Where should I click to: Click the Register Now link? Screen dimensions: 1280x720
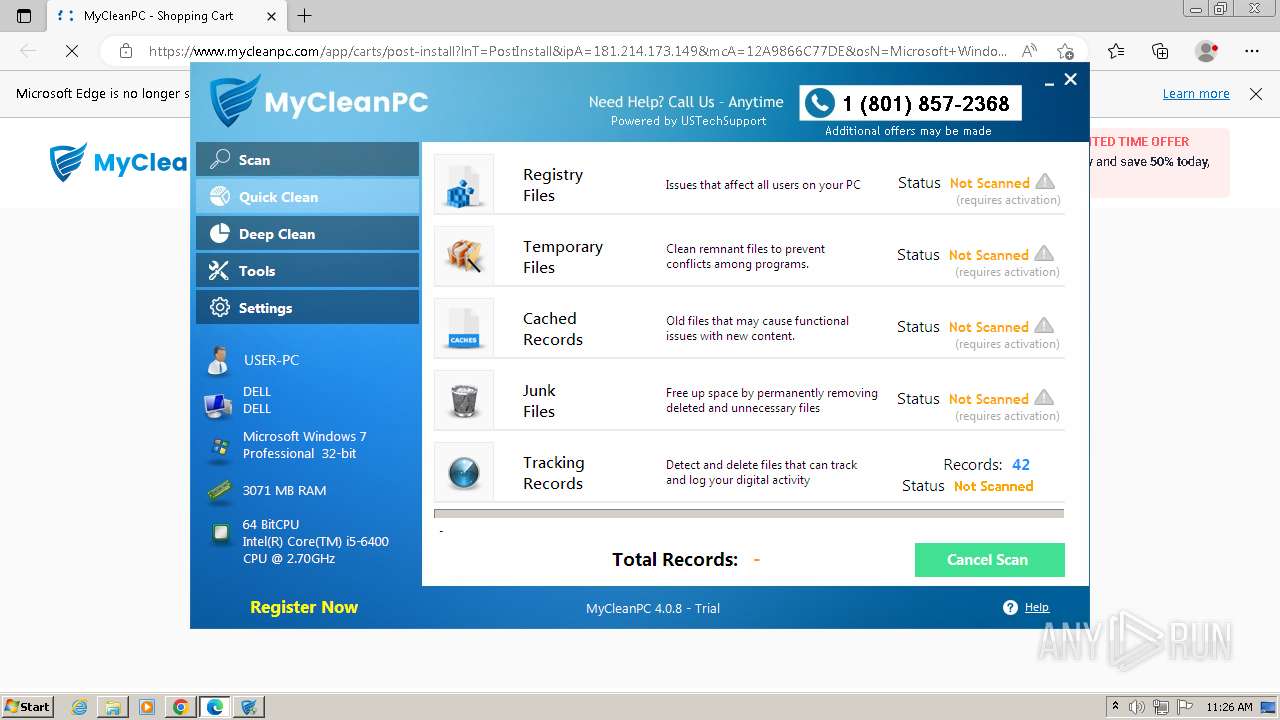point(304,607)
